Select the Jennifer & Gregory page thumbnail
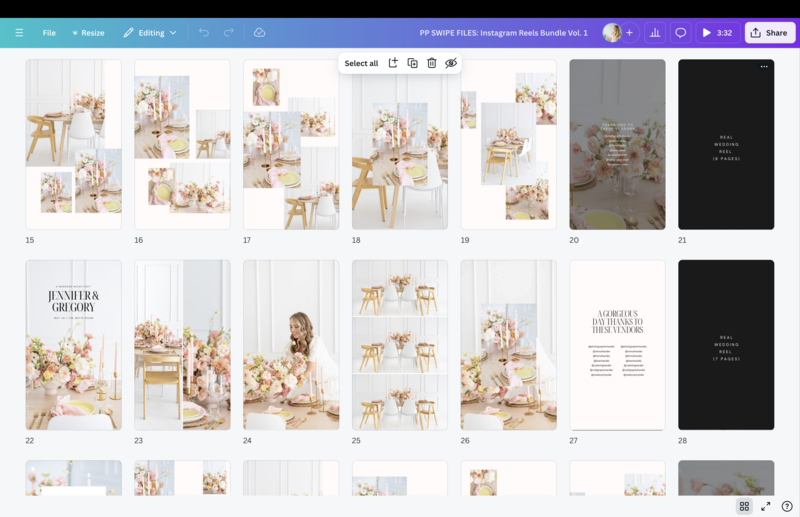Image resolution: width=800 pixels, height=517 pixels. coord(74,345)
